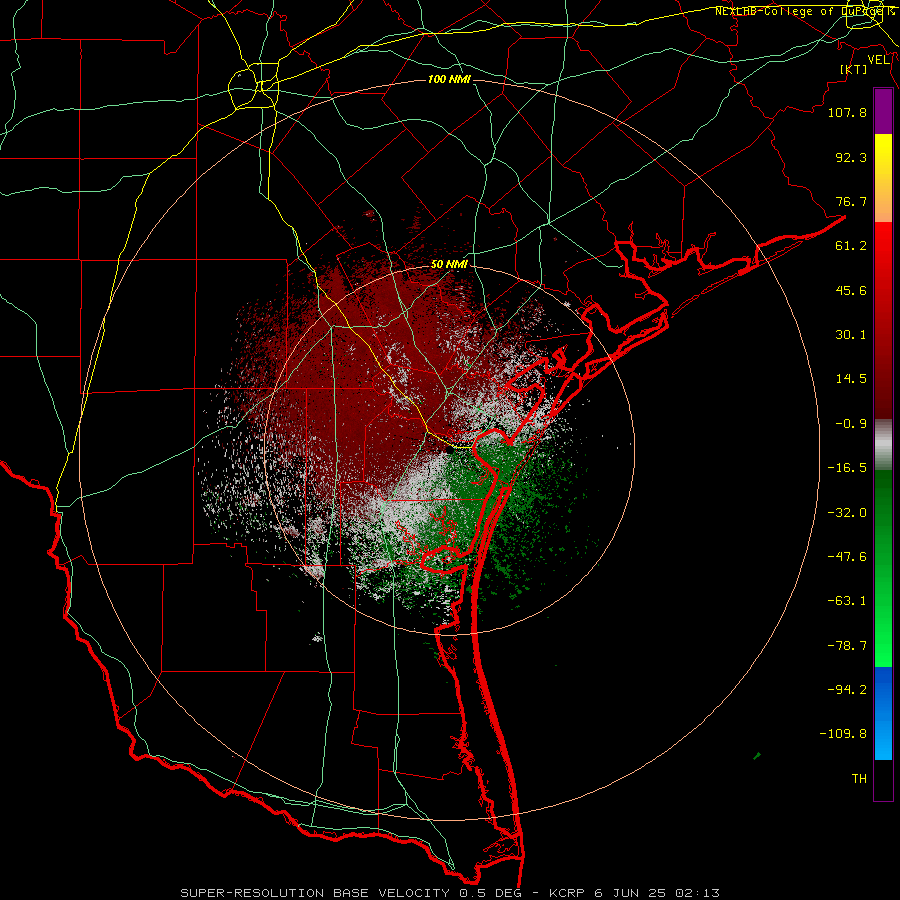This screenshot has width=900, height=900.
Task: Click the 61.2 legend value
Action: pyautogui.click(x=851, y=246)
